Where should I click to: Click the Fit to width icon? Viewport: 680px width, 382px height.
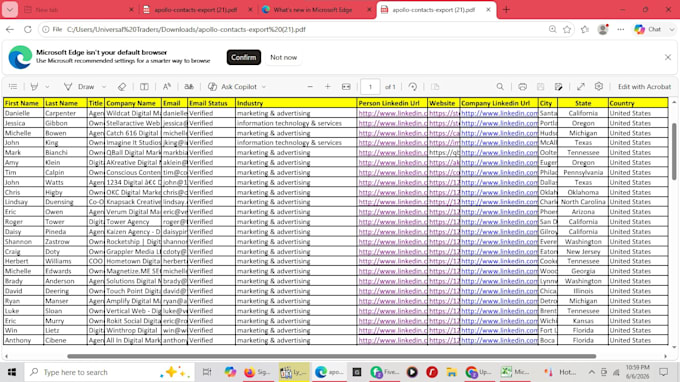pos(346,87)
